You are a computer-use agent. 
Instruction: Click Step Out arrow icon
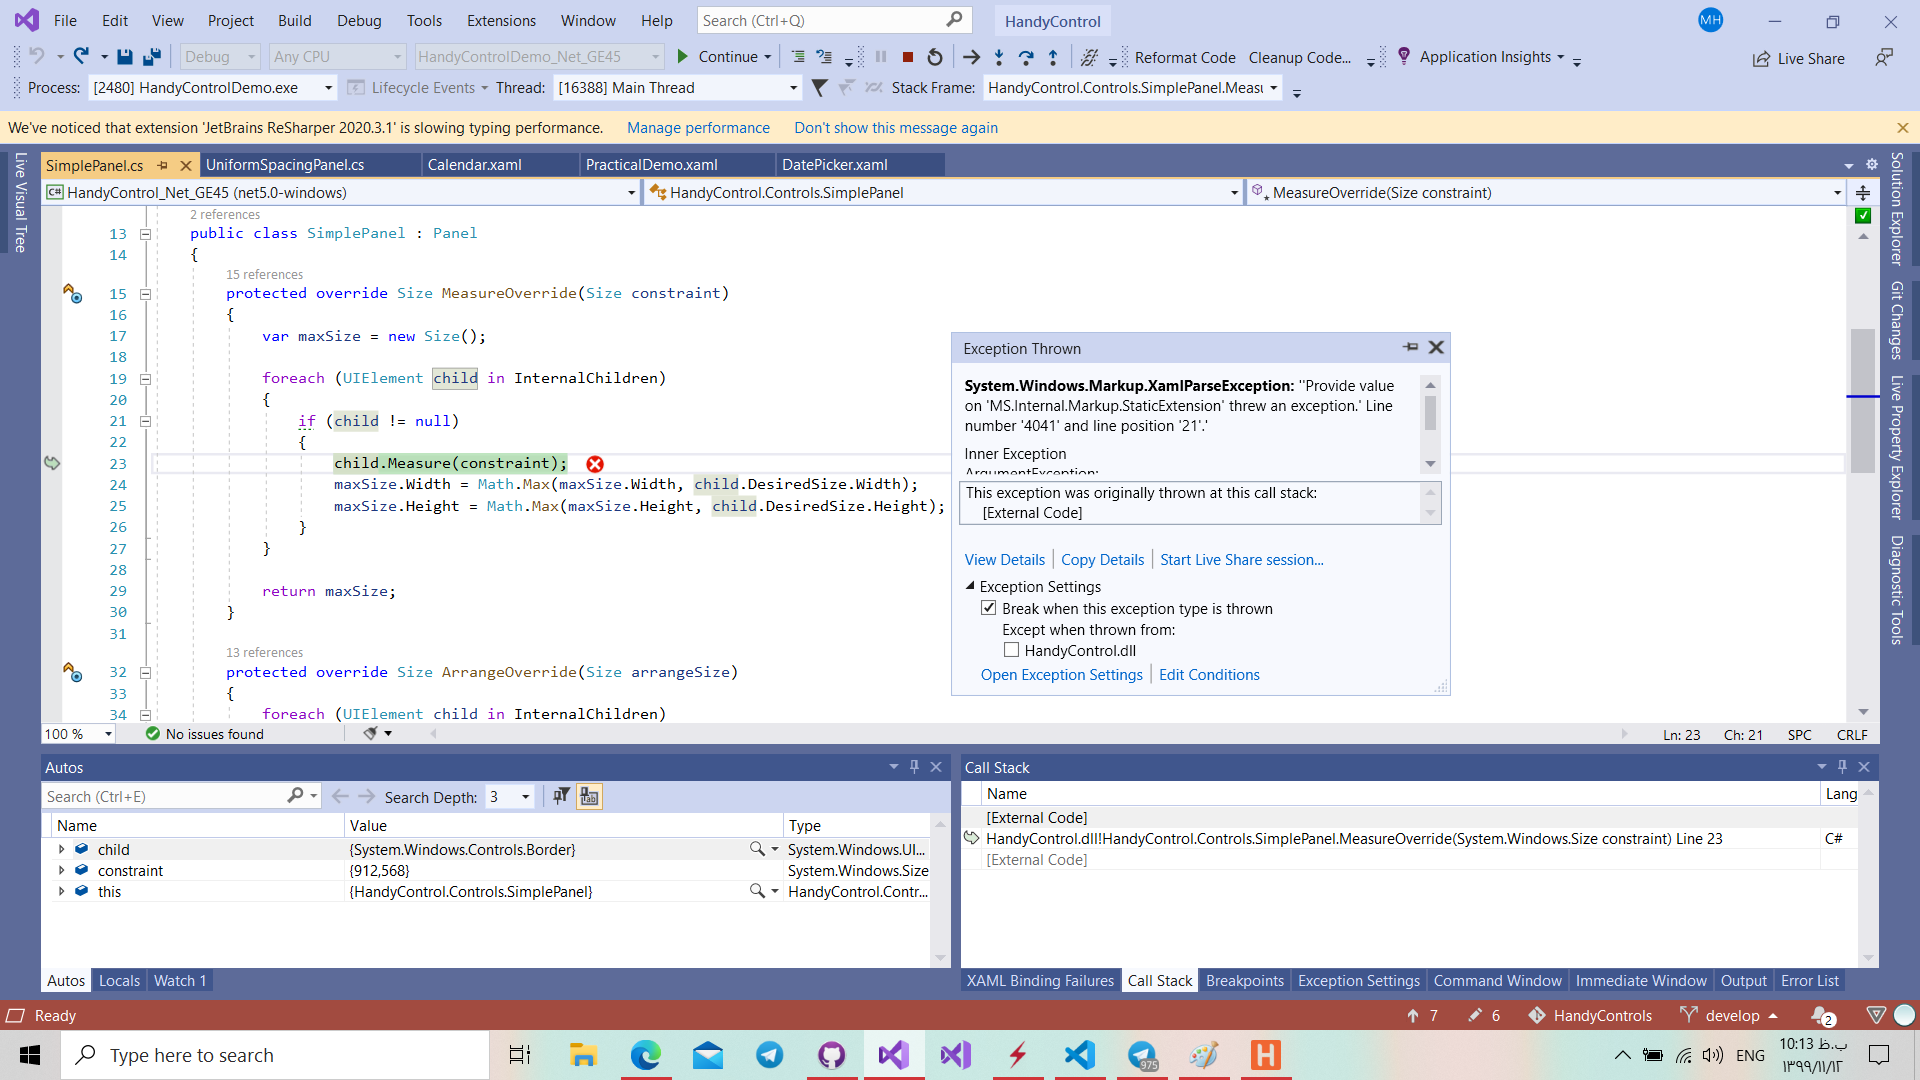point(1053,57)
